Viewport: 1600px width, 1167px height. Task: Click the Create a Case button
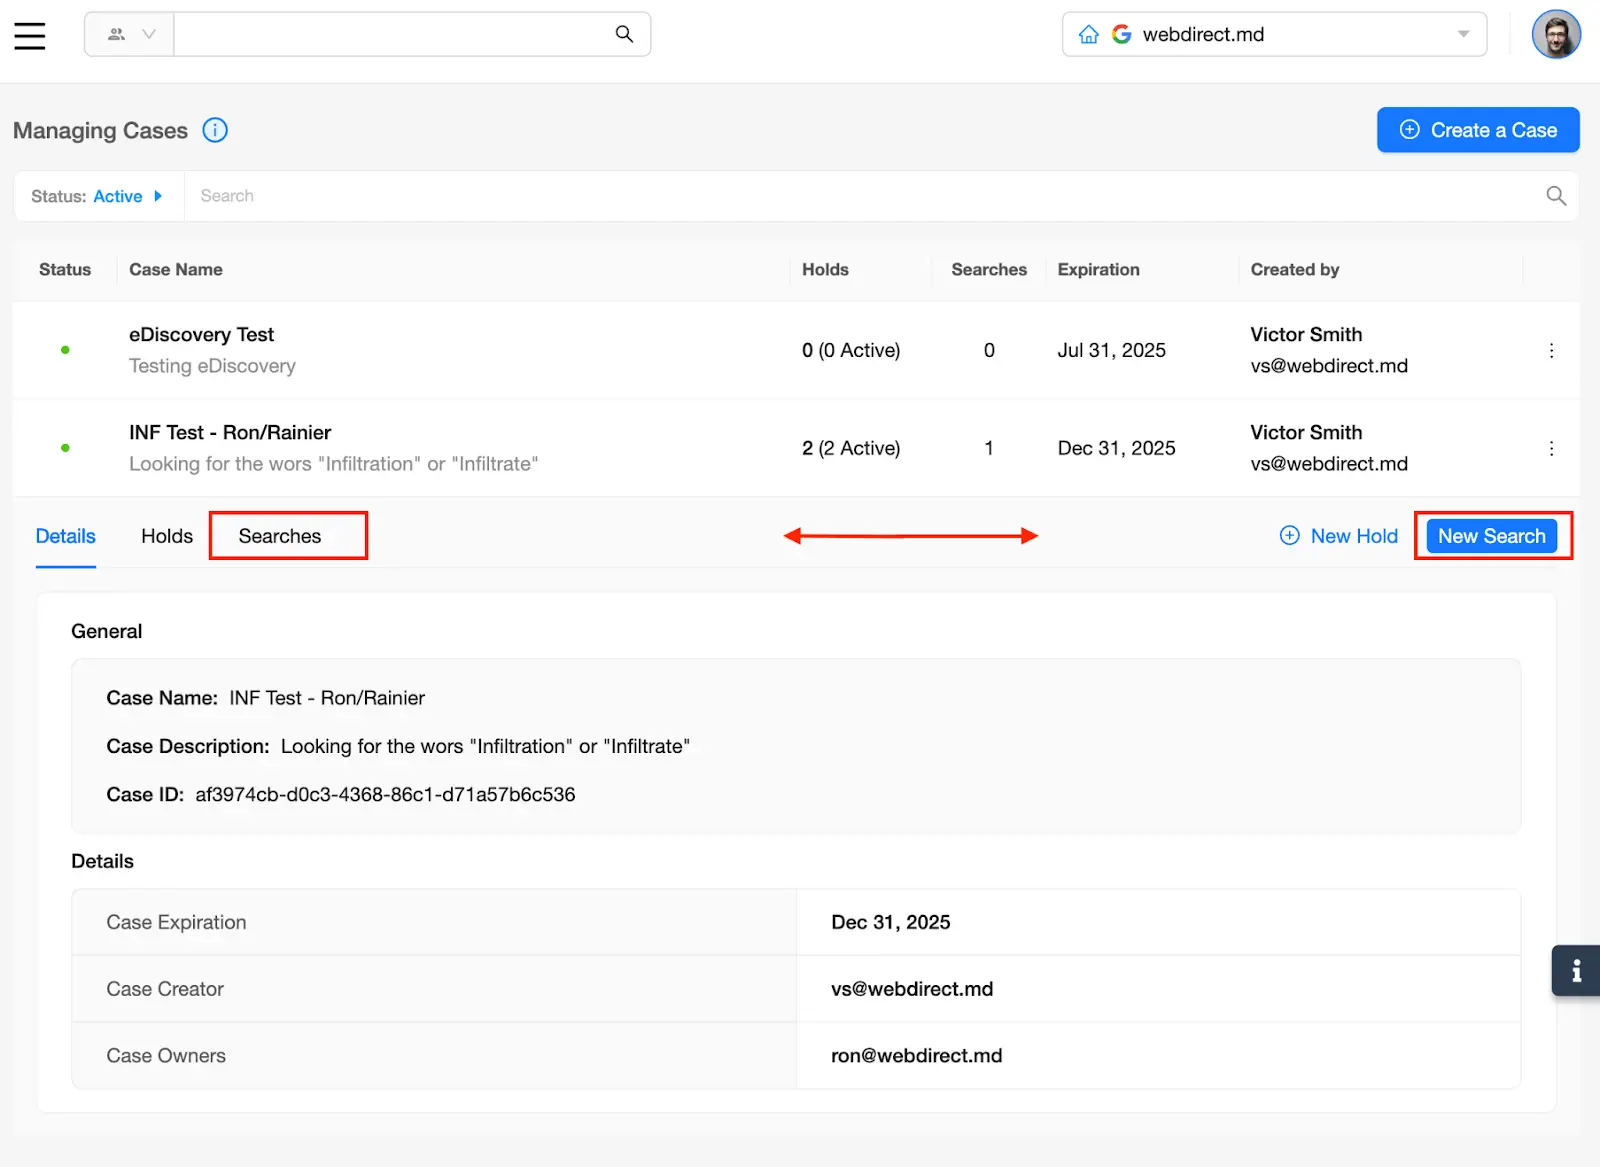click(x=1477, y=130)
